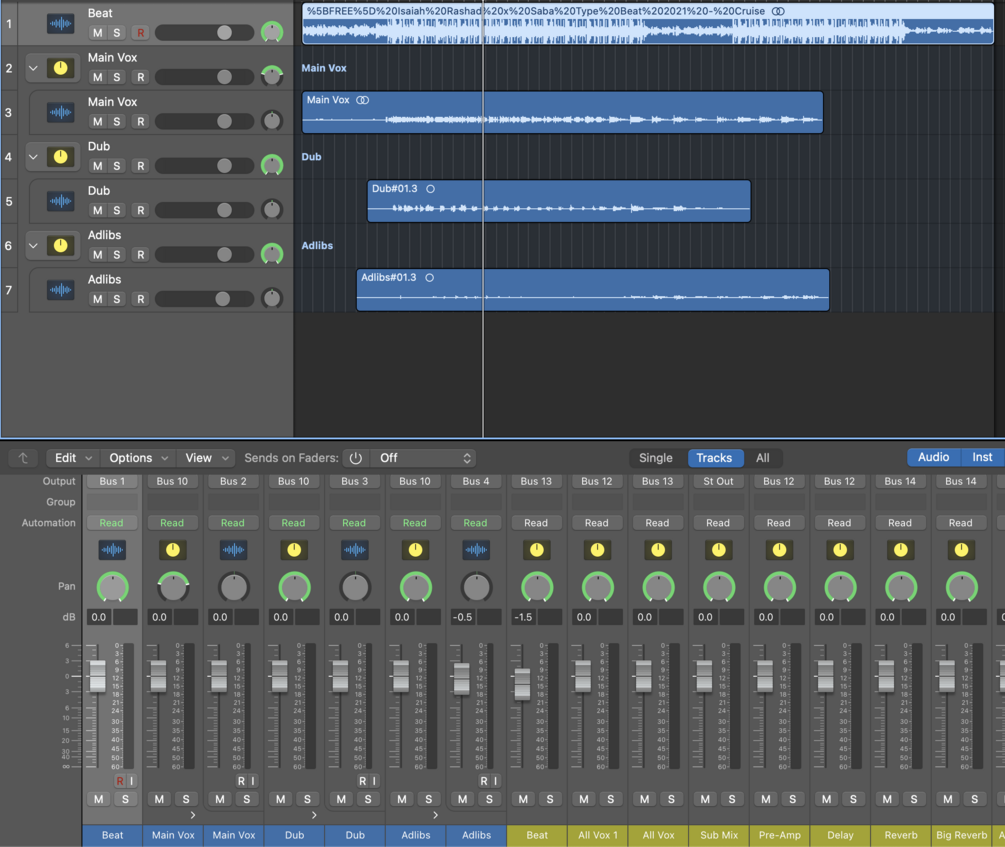Solo the Beat track in track header
This screenshot has height=847, width=1005.
tap(117, 33)
